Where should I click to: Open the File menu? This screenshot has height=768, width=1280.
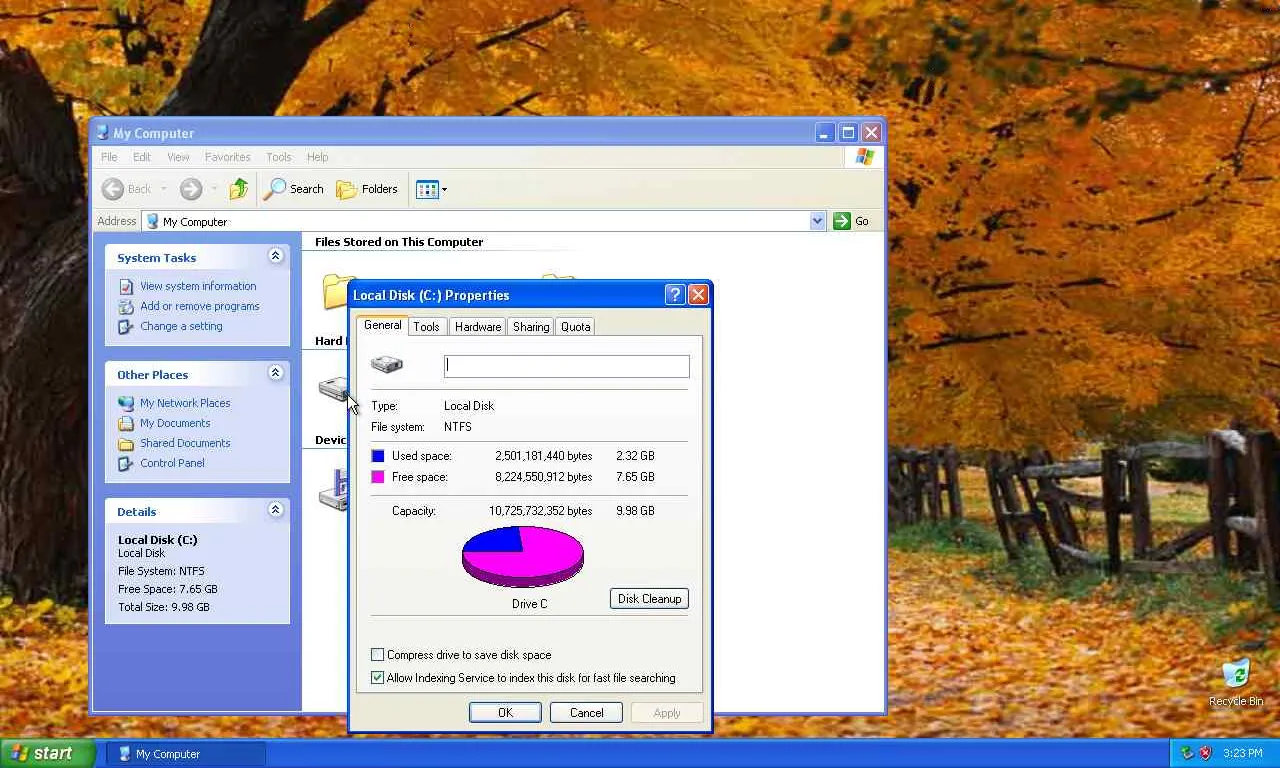(109, 157)
